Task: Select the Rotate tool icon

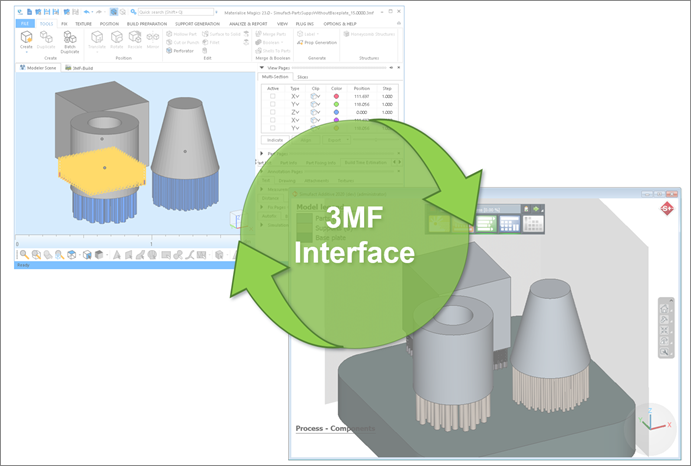Action: pyautogui.click(x=117, y=38)
